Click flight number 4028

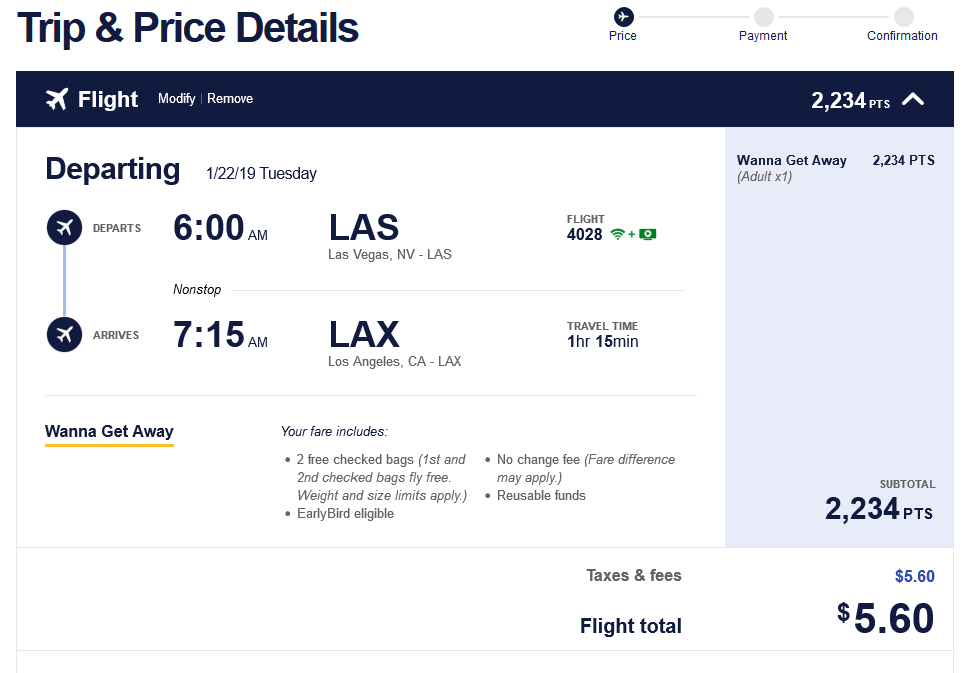[585, 234]
